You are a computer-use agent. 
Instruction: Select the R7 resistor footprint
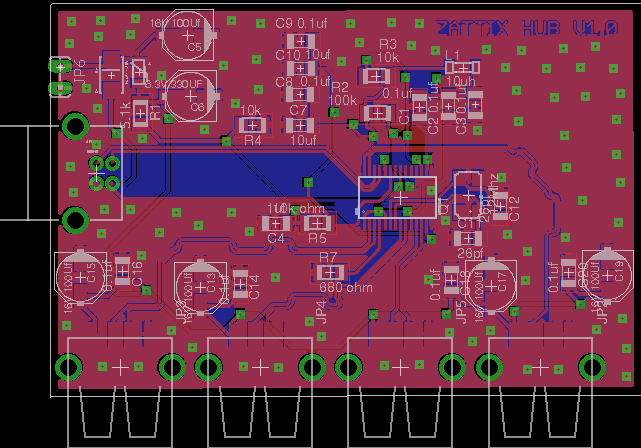coord(330,272)
